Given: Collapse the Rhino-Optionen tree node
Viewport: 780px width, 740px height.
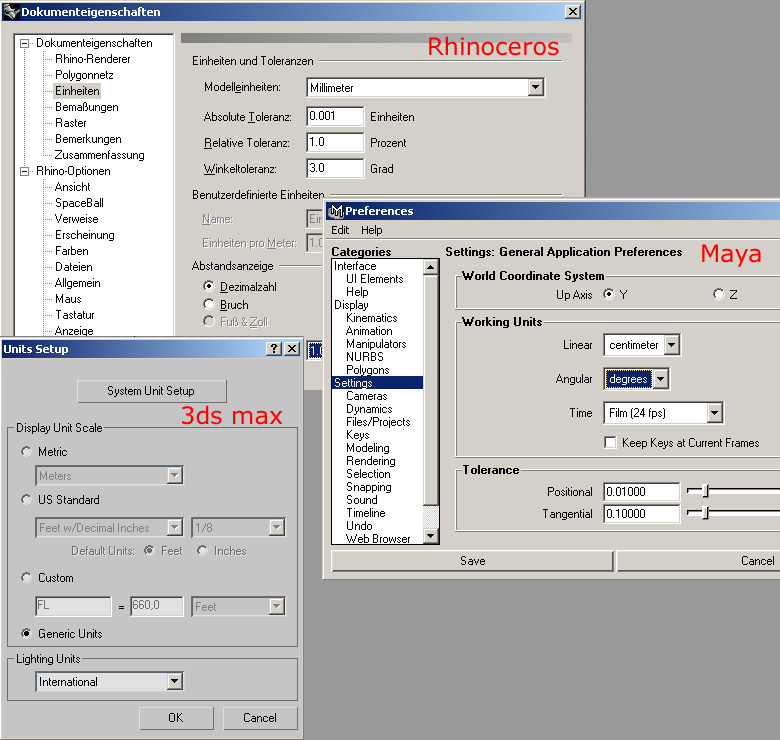Looking at the screenshot, I should [x=24, y=171].
